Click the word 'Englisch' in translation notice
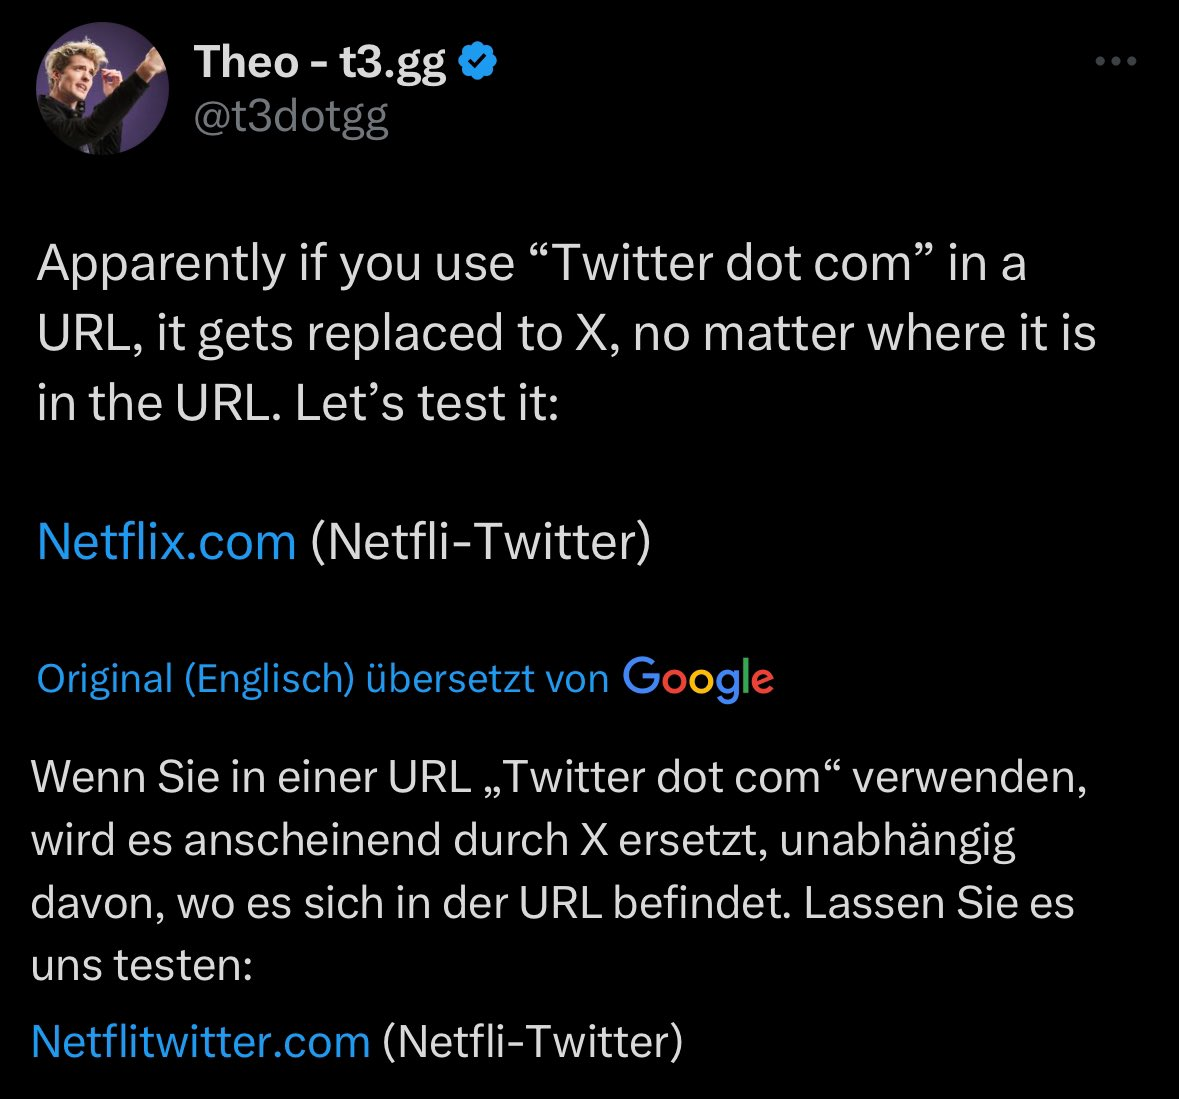The width and height of the screenshot is (1179, 1099). 269,679
